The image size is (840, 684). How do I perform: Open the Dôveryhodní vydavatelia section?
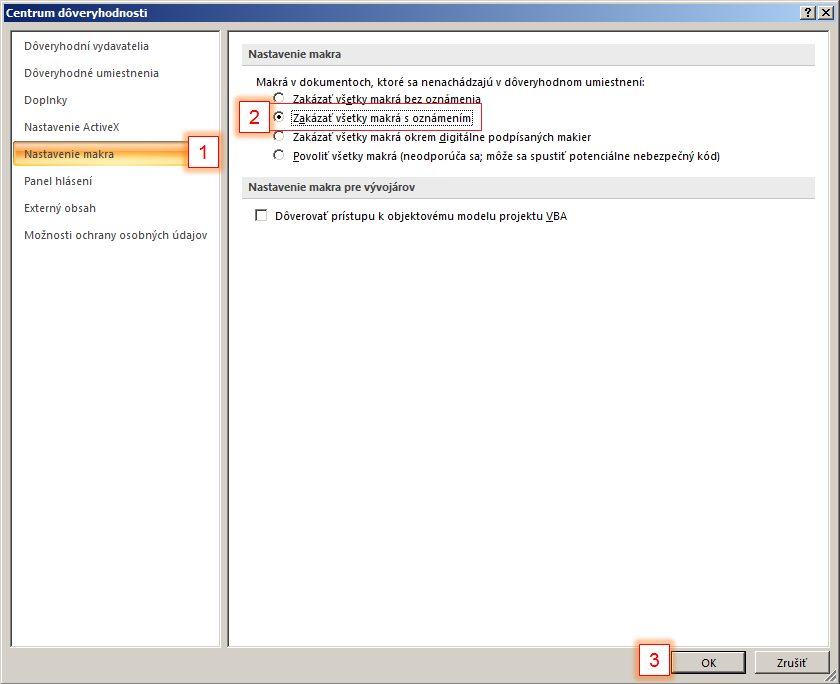[x=86, y=46]
